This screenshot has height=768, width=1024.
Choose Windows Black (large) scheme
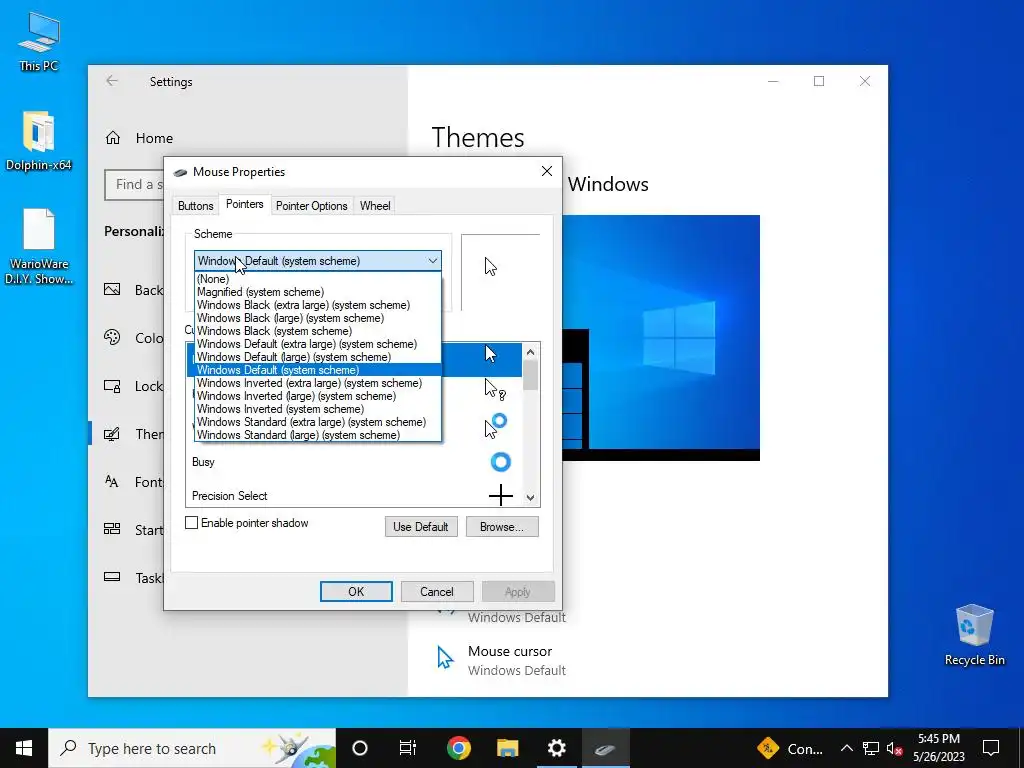pyautogui.click(x=318, y=318)
